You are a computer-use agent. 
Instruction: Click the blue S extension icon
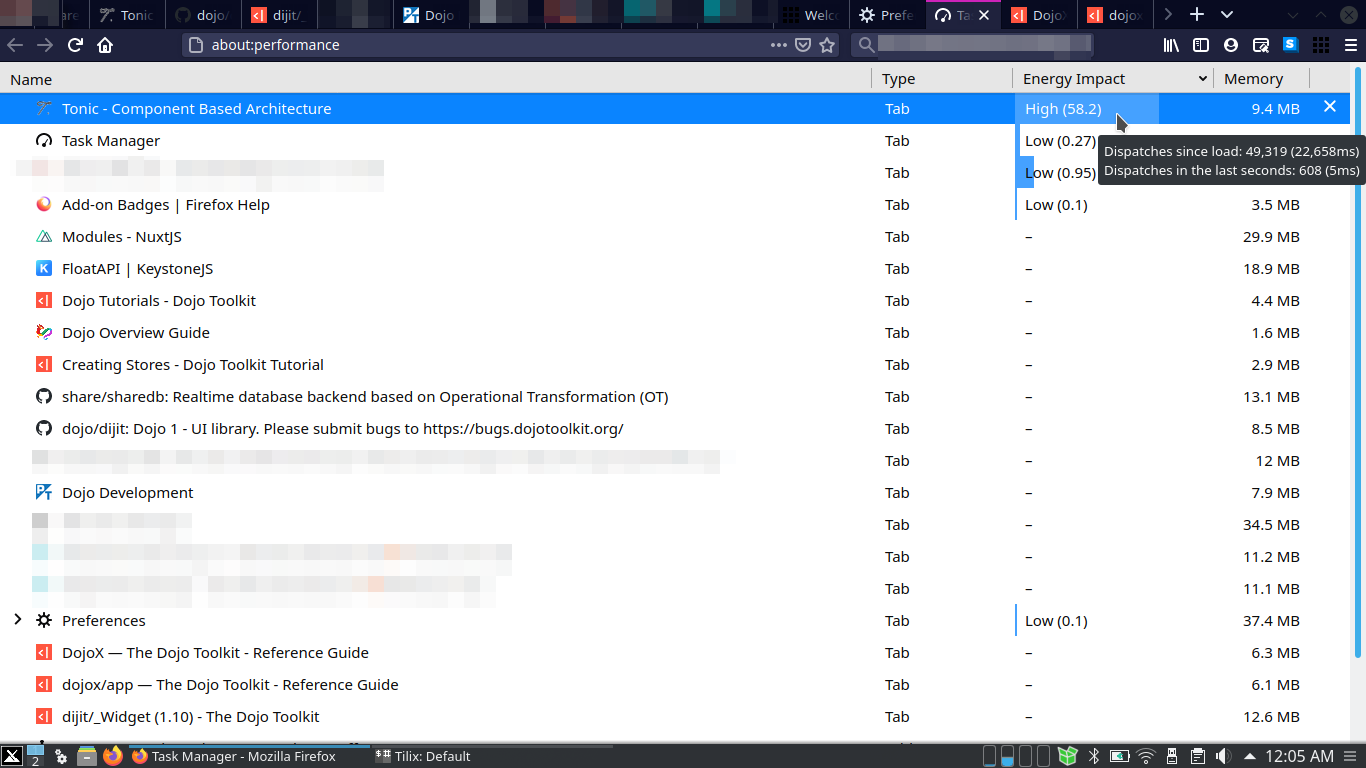(x=1291, y=45)
